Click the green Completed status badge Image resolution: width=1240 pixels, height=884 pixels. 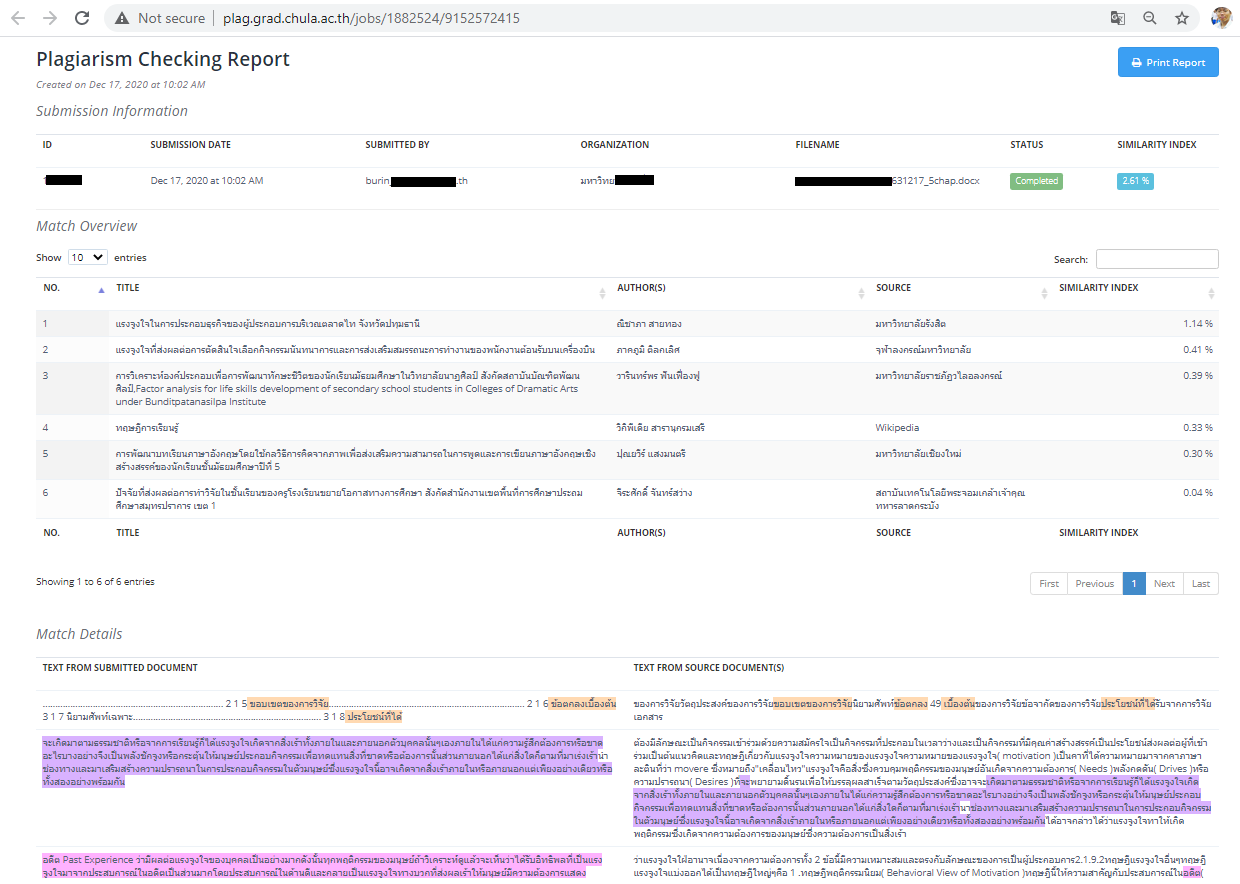tap(1036, 181)
